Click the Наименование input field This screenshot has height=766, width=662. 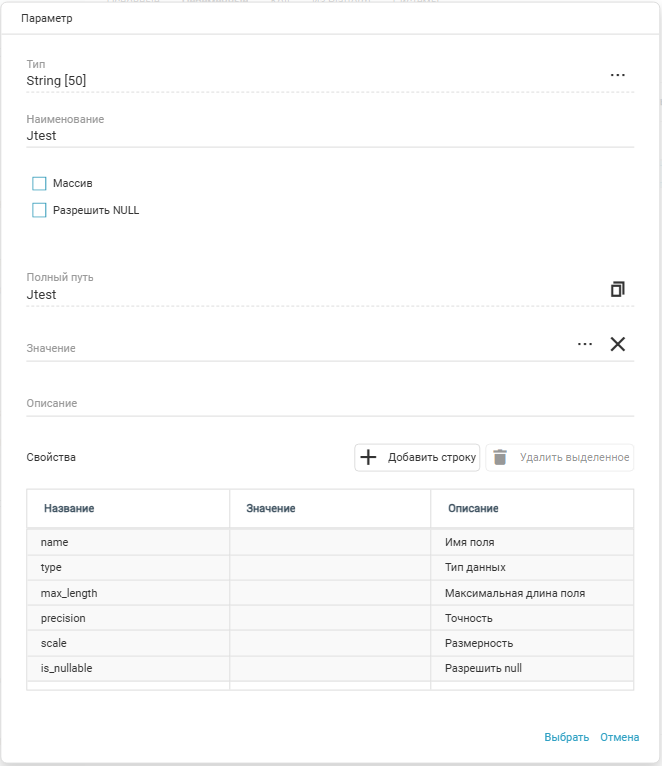pos(300,136)
